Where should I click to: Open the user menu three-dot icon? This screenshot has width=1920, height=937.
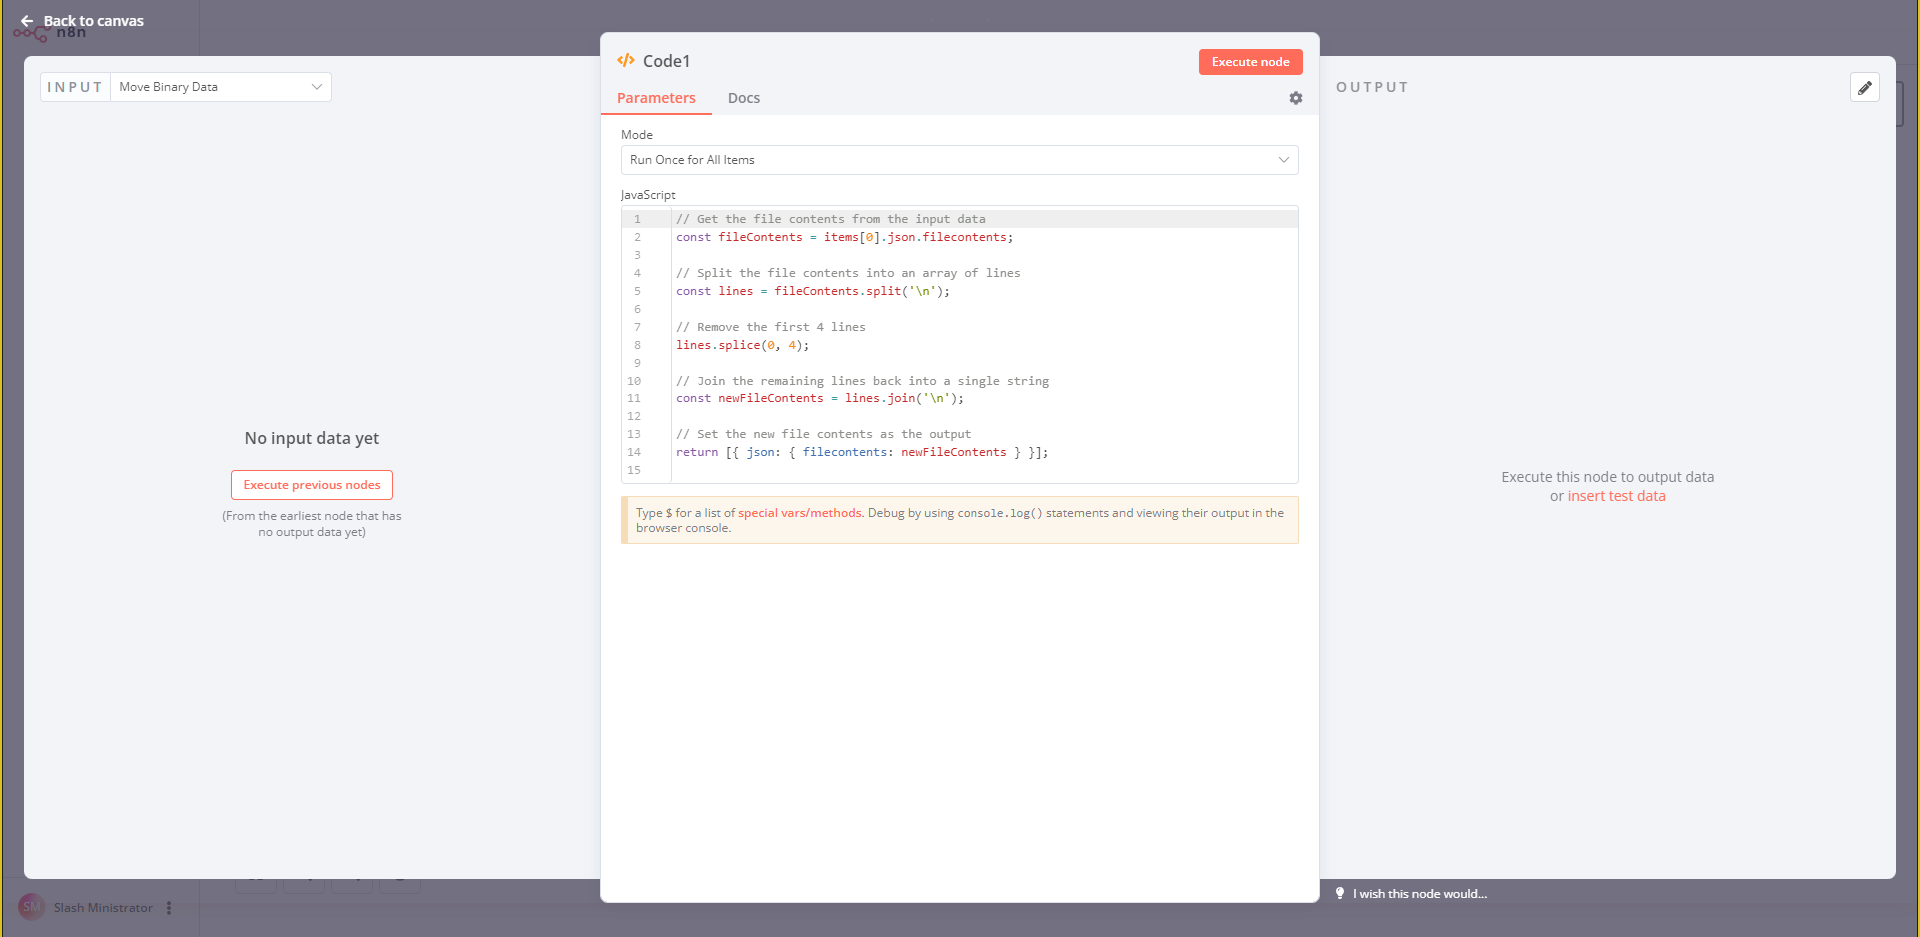point(169,908)
